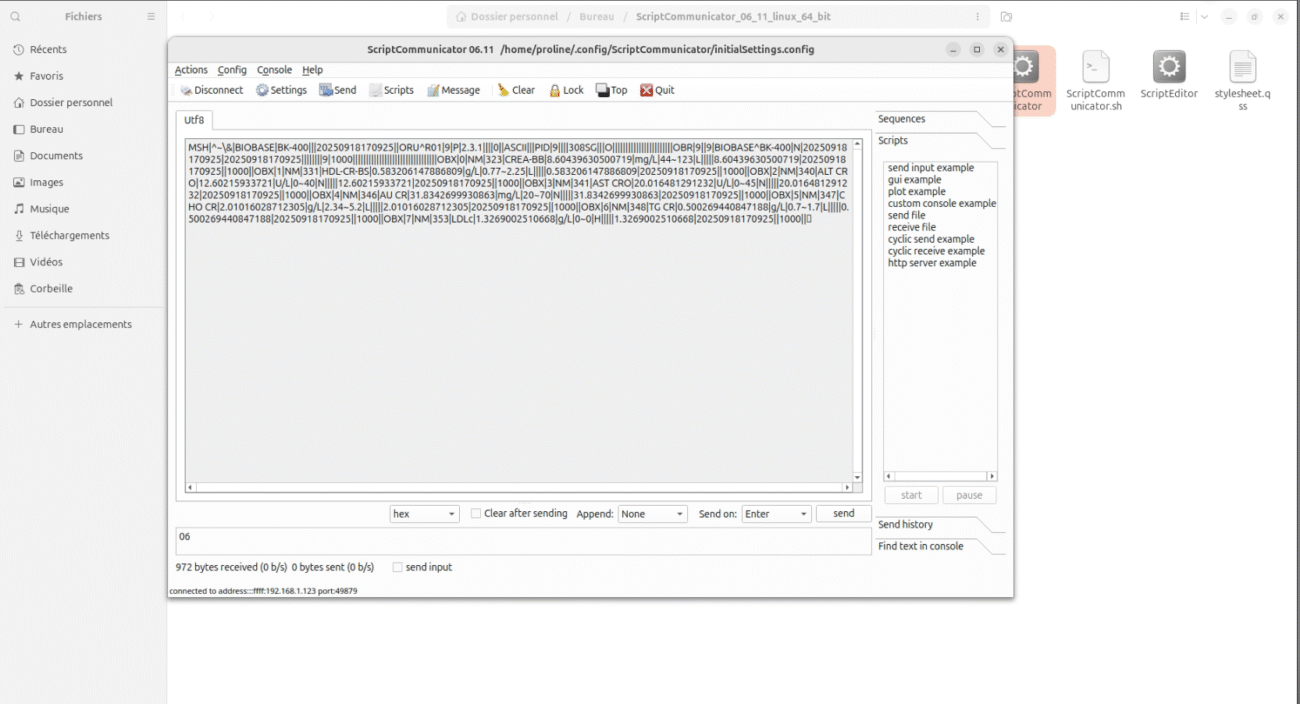Open the Send on dropdown set to Enter

776,514
